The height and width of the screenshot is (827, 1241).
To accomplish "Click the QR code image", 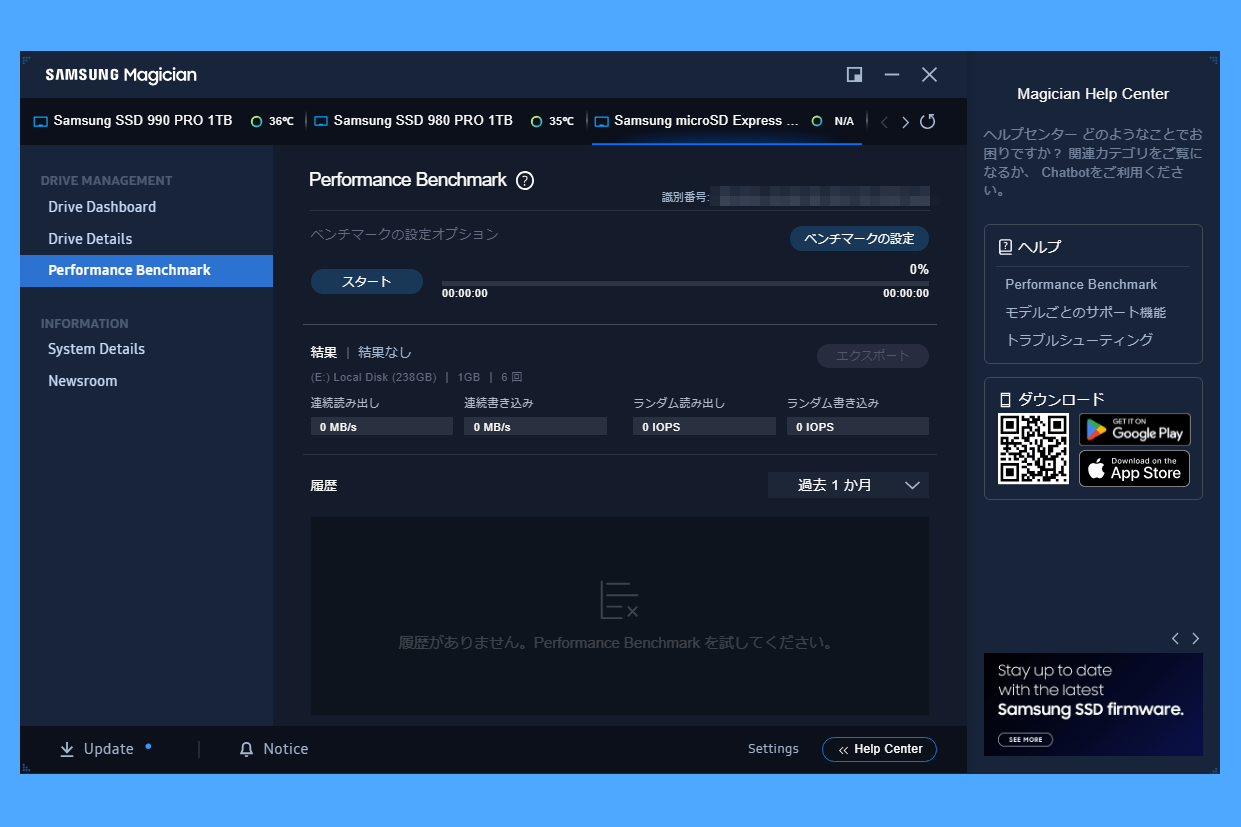I will [1033, 449].
